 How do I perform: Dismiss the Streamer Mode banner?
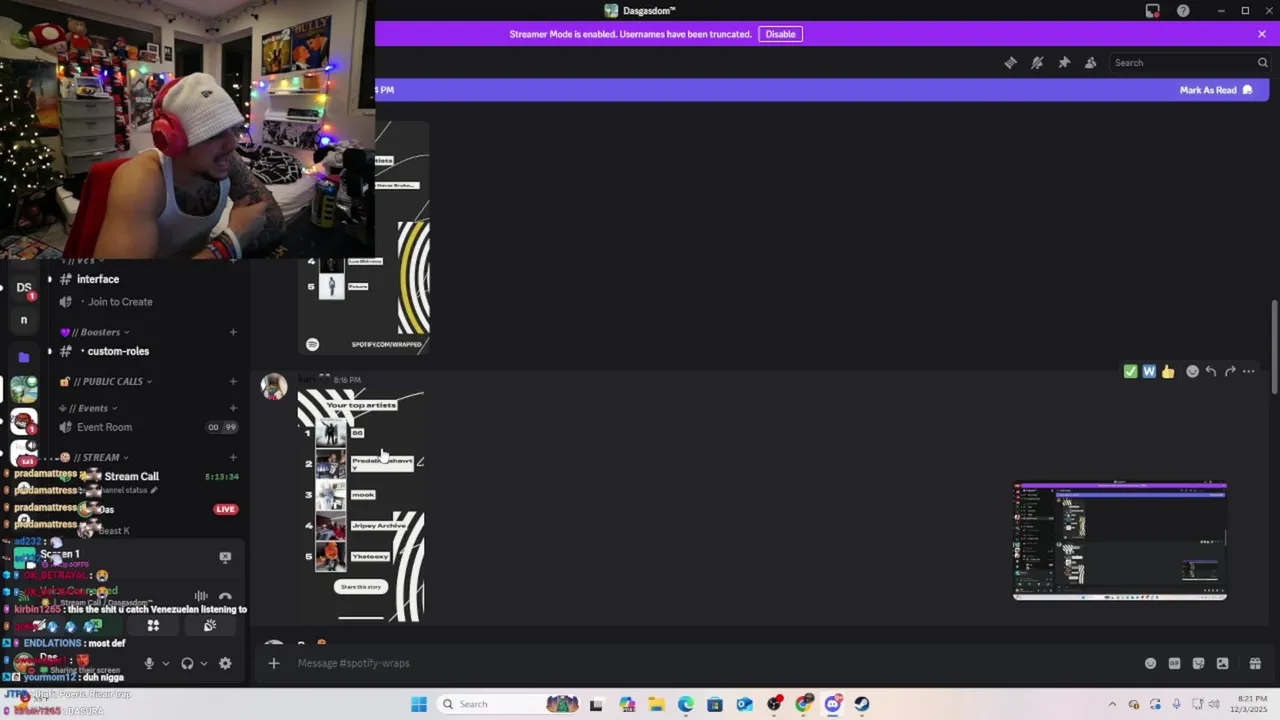point(1262,34)
